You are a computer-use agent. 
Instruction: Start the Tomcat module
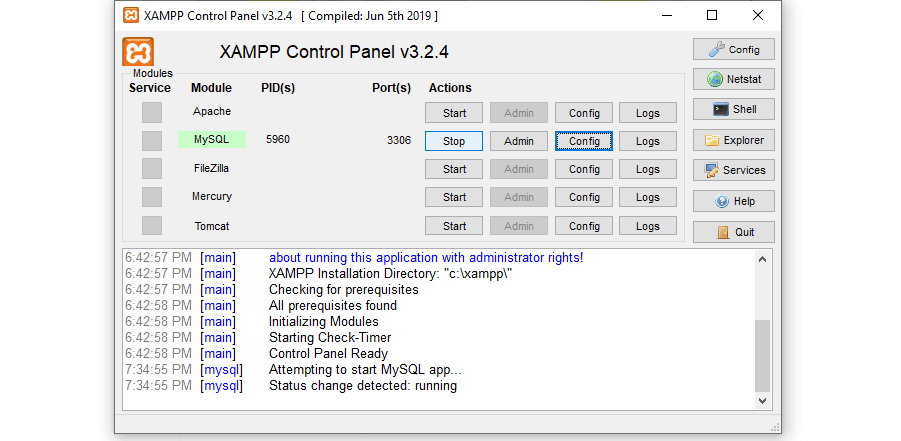coord(454,226)
